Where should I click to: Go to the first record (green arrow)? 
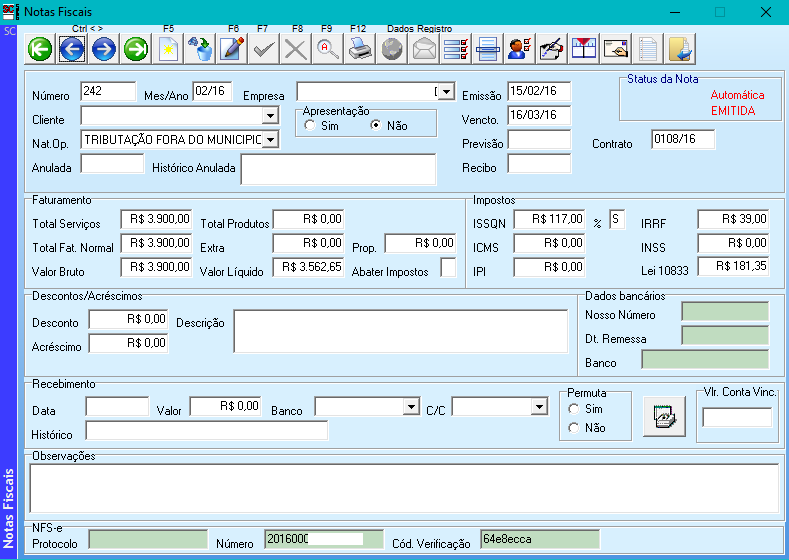[40, 48]
